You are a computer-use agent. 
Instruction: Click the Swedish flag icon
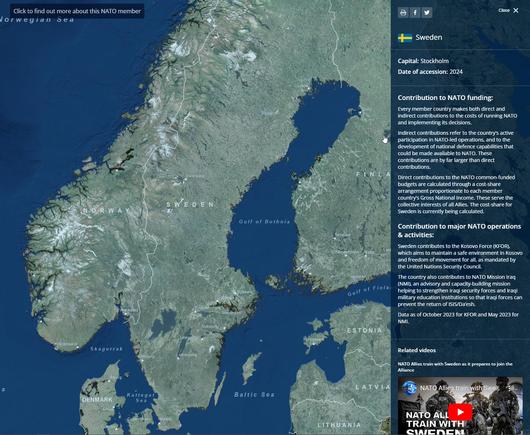[405, 38]
